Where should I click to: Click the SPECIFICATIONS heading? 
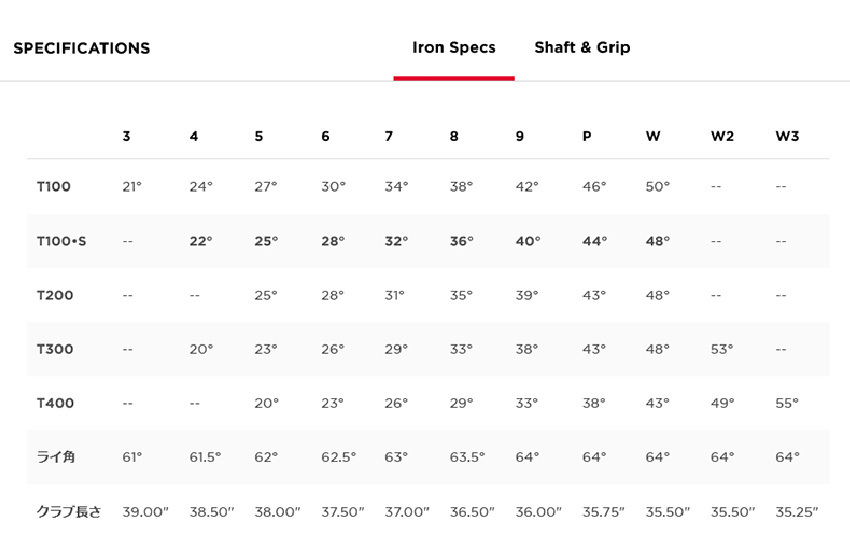[82, 48]
